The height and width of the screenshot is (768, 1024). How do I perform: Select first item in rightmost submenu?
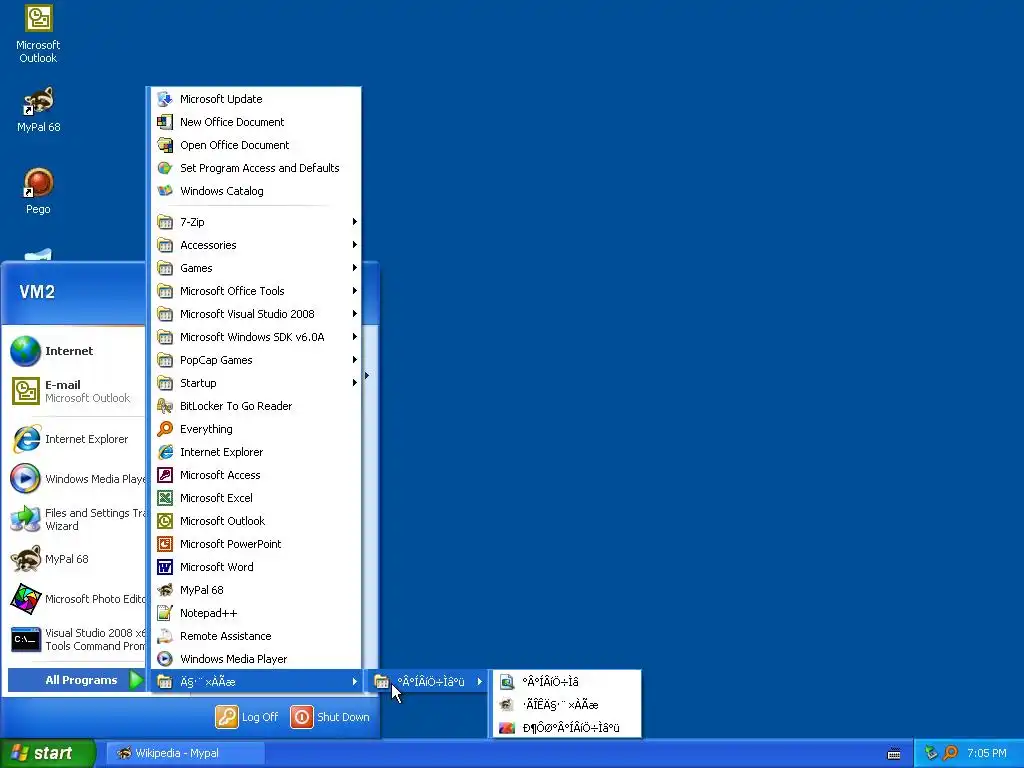tap(567, 682)
